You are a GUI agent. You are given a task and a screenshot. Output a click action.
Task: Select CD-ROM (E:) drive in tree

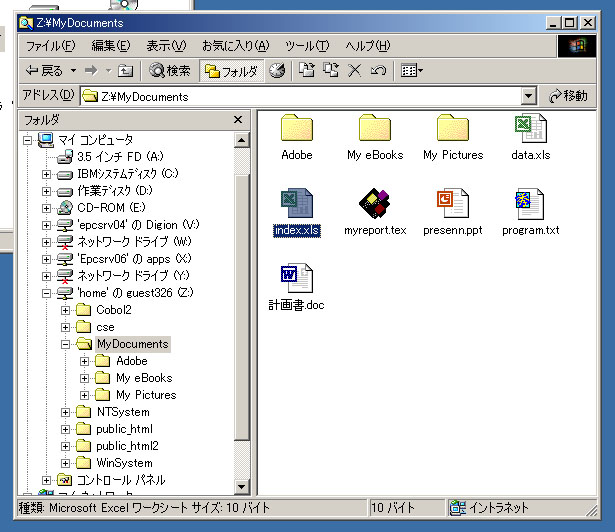click(x=111, y=208)
